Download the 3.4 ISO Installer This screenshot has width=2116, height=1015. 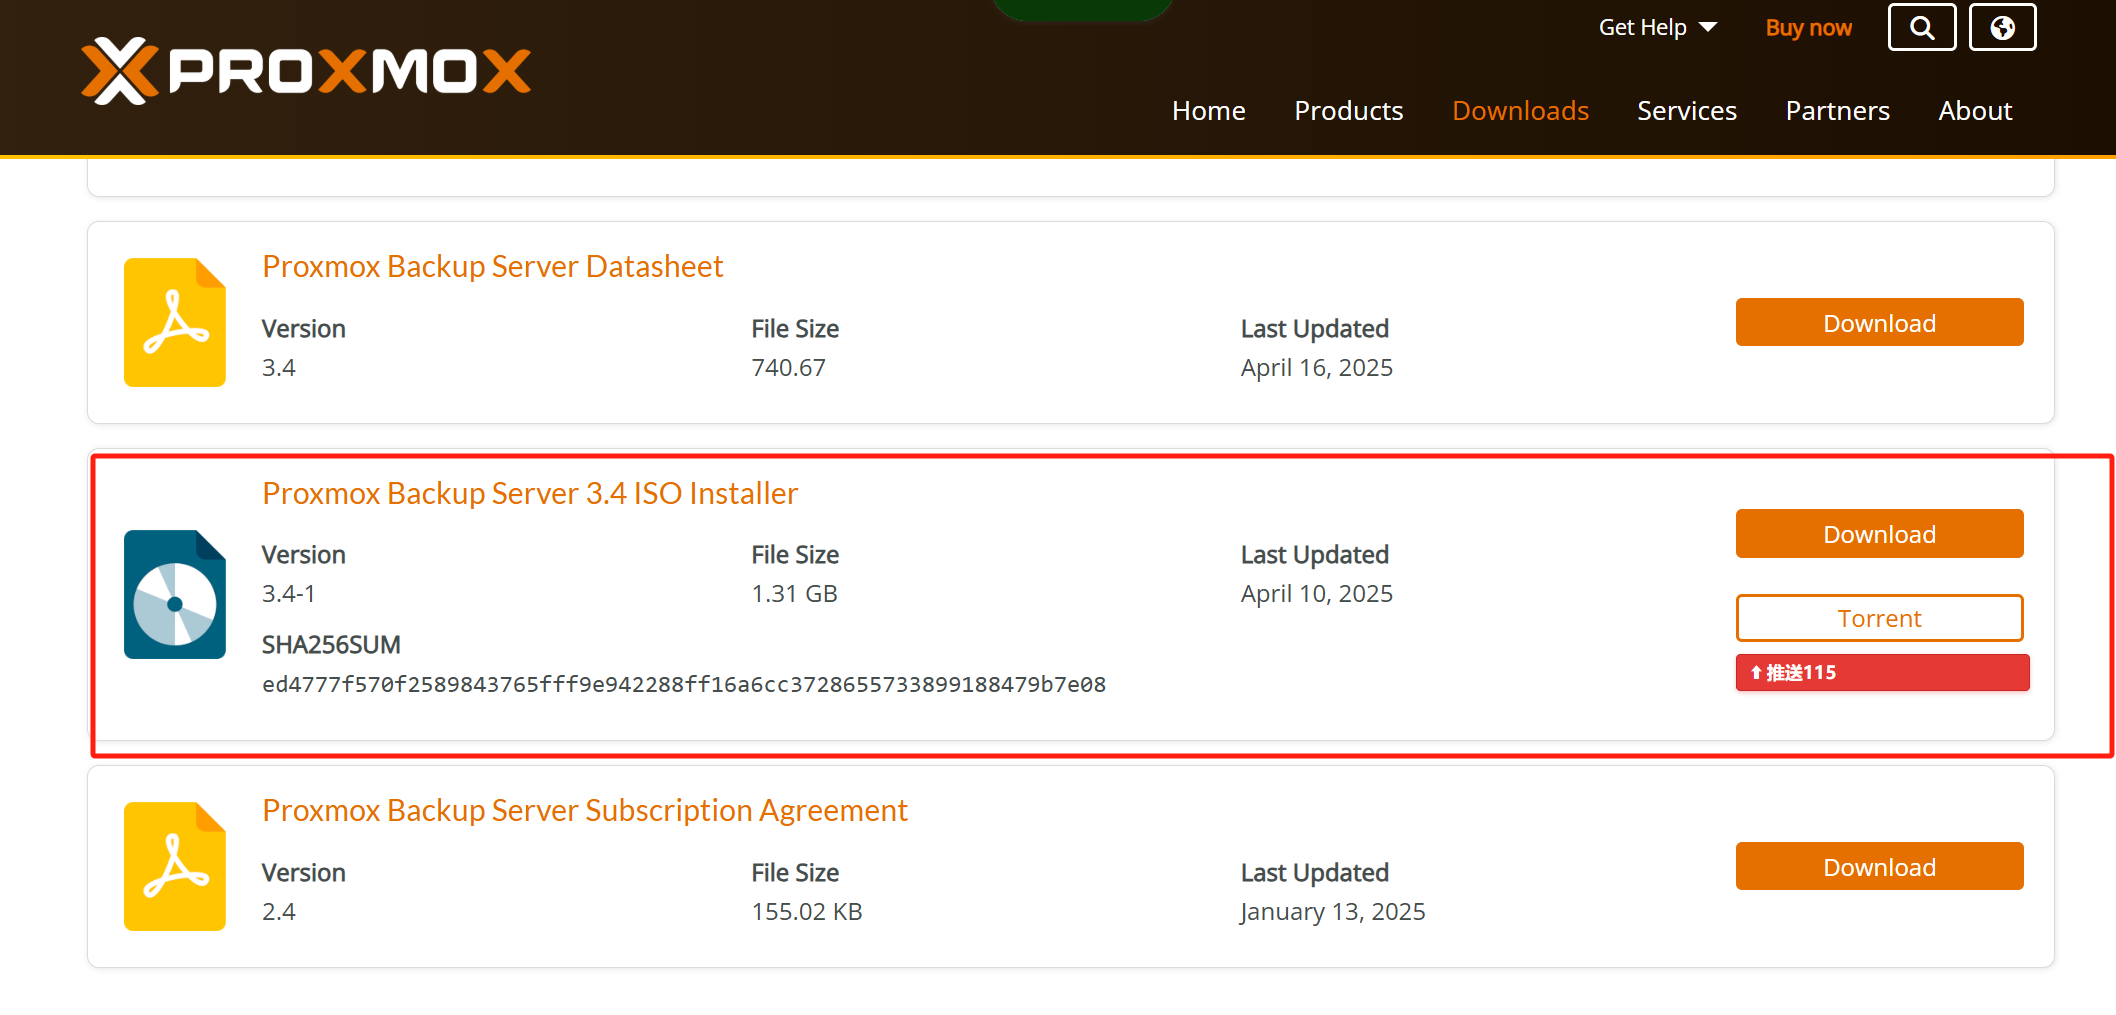1879,534
